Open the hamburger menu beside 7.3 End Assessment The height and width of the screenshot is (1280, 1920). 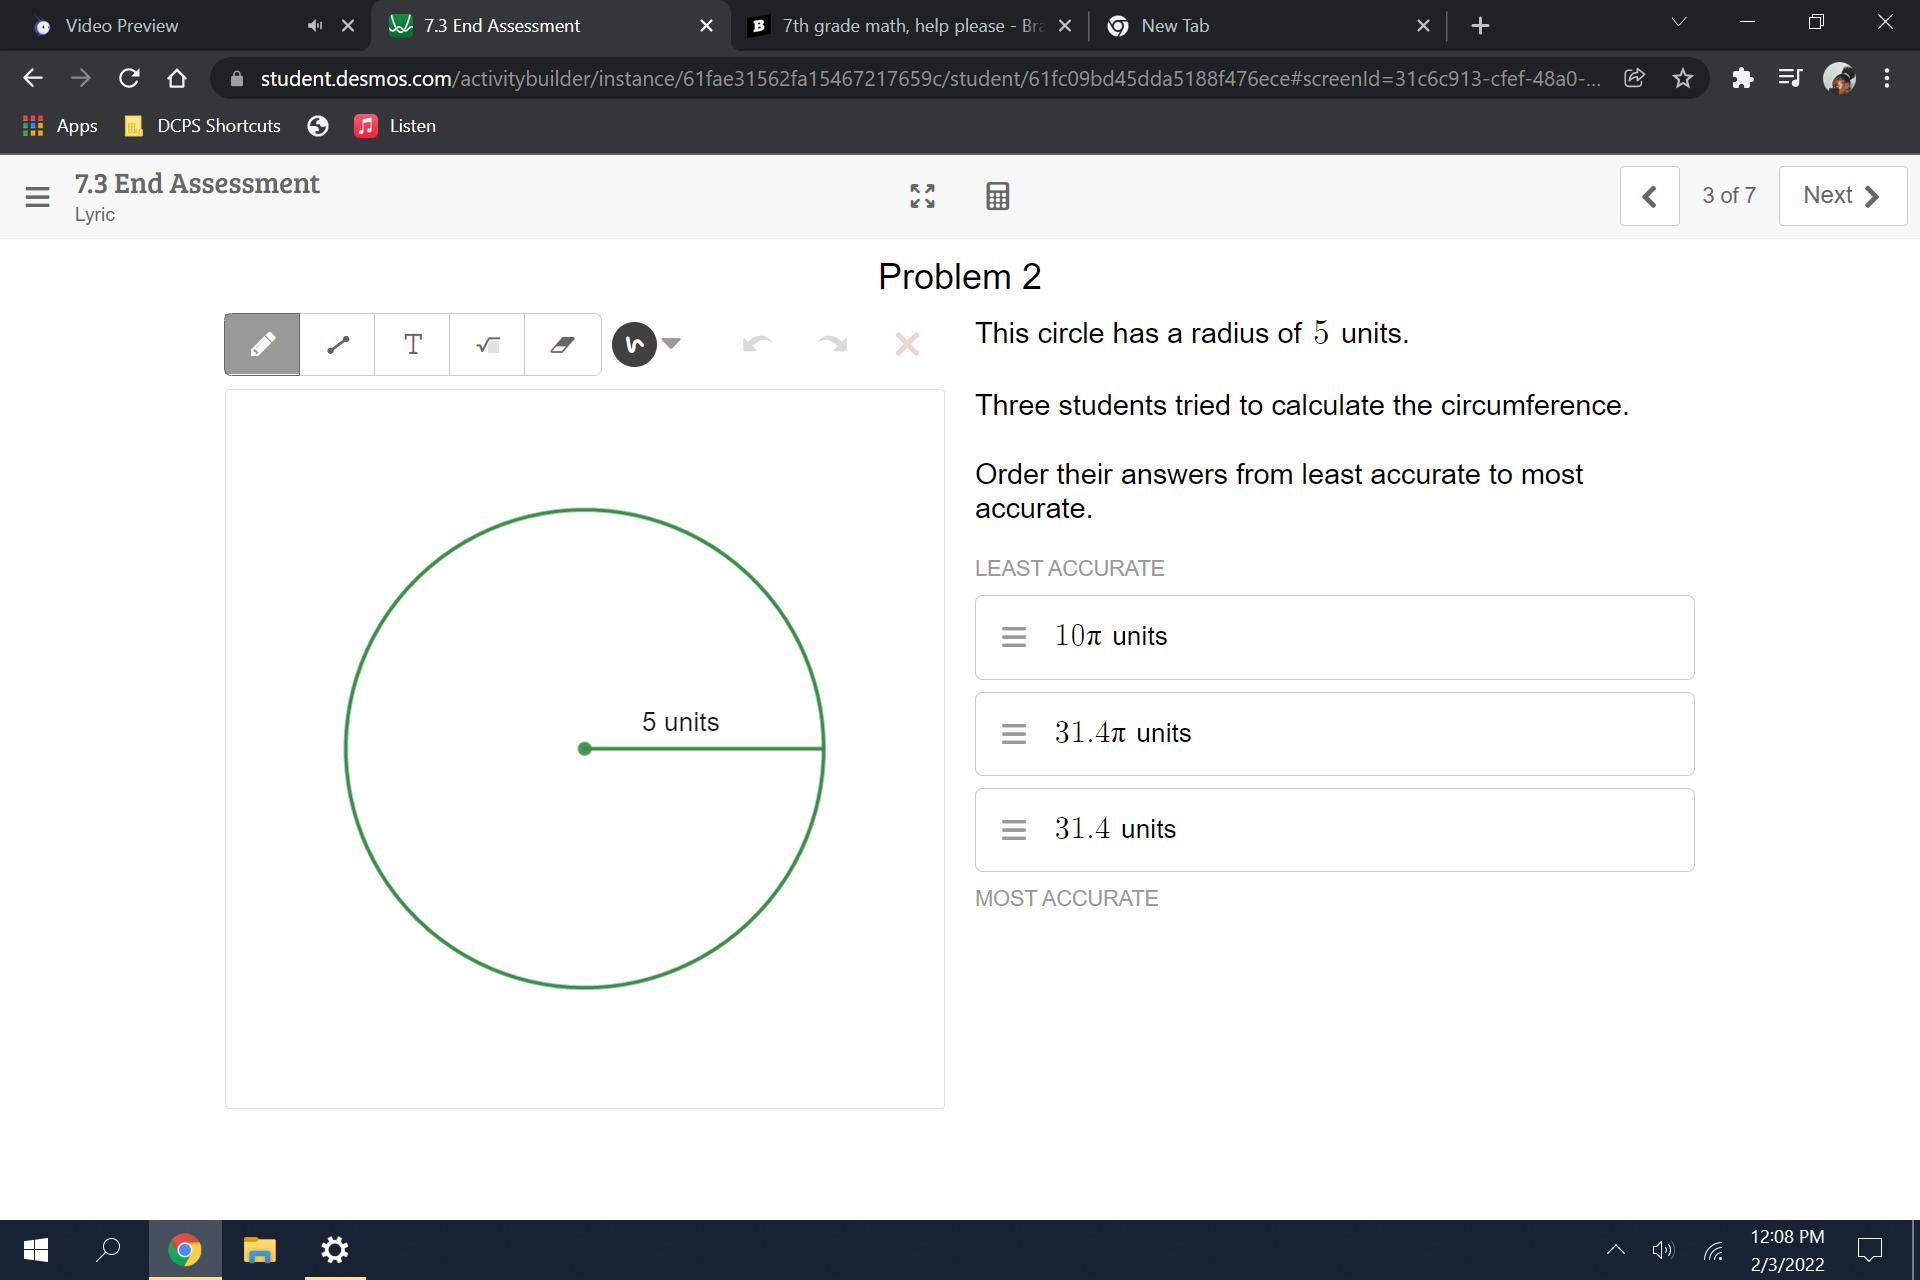37,197
